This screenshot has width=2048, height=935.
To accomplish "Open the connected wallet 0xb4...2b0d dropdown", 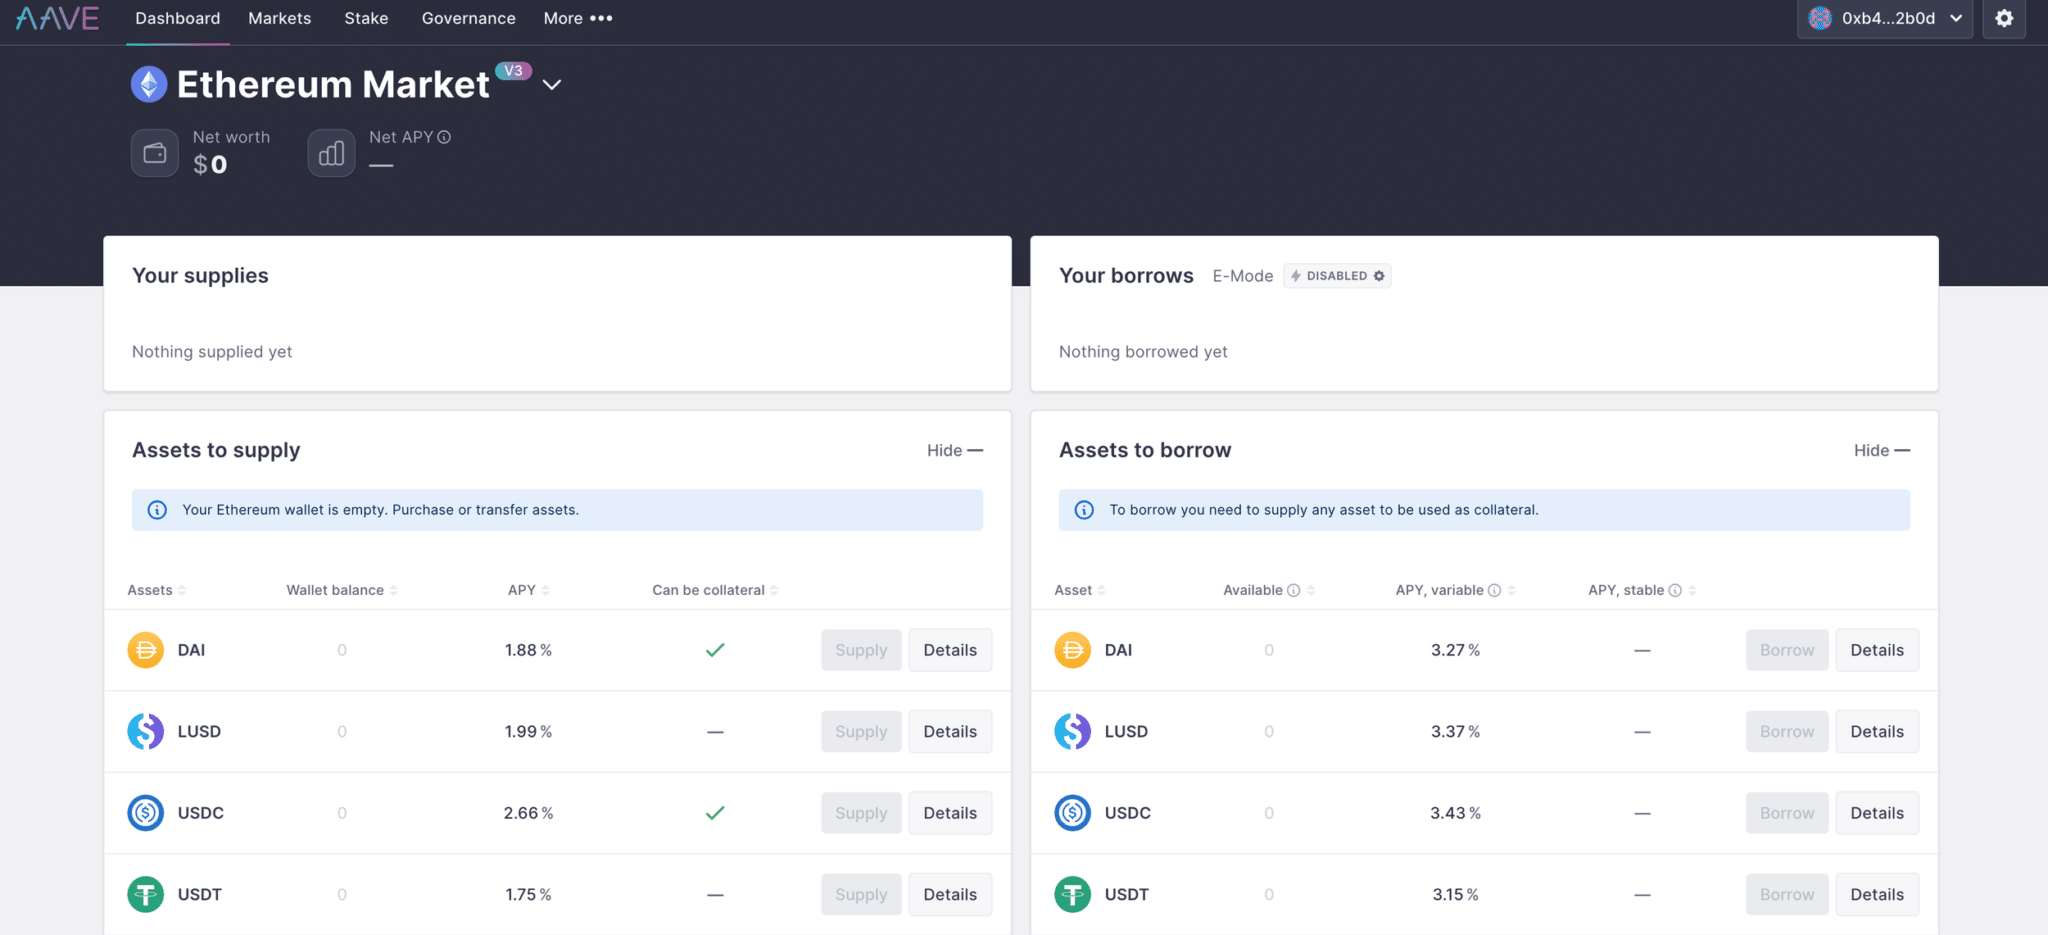I will (x=1884, y=18).
